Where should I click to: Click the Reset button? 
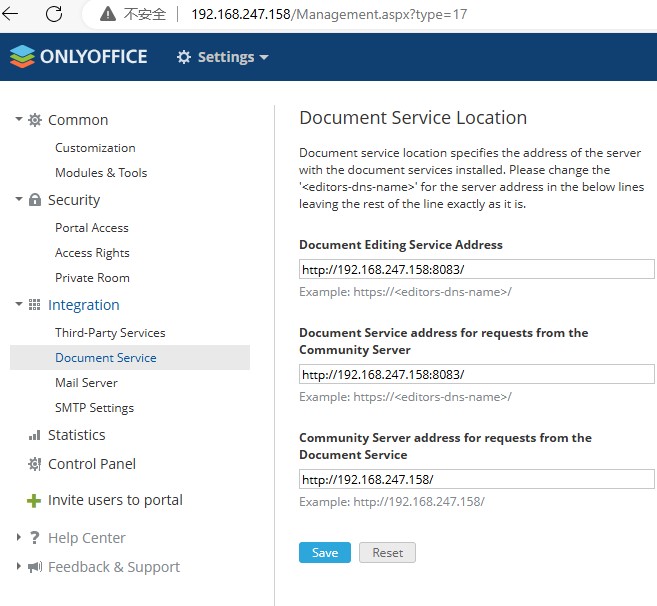(387, 552)
